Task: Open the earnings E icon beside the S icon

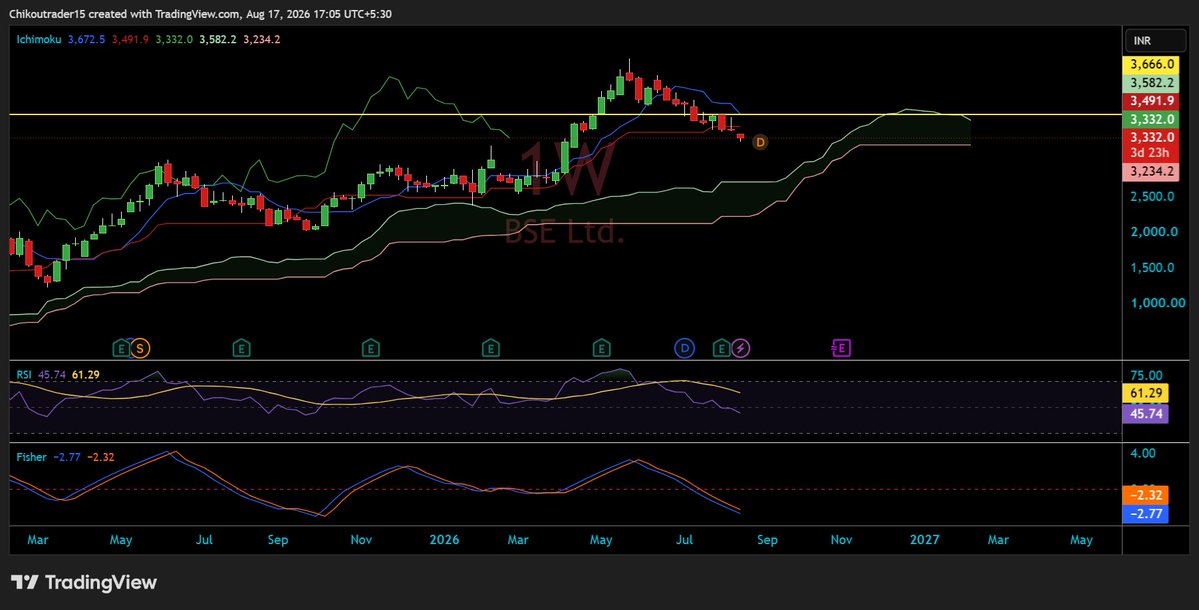Action: click(x=121, y=349)
